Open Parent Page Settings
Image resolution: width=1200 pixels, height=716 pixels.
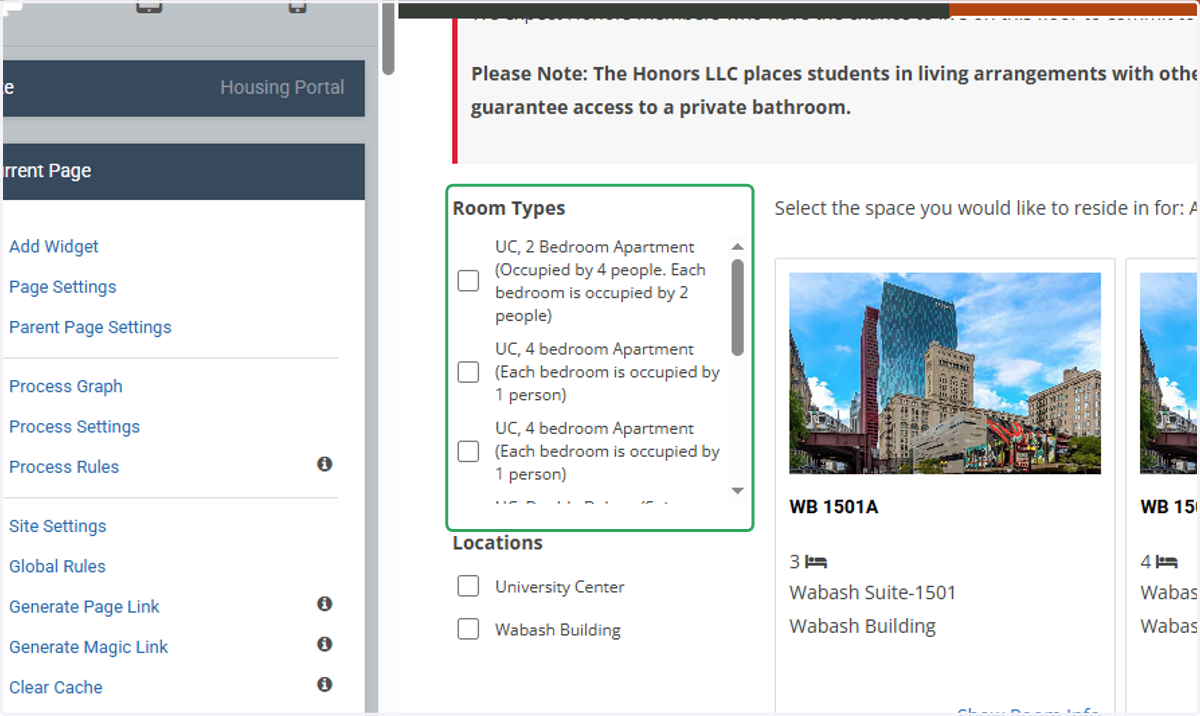(x=90, y=327)
